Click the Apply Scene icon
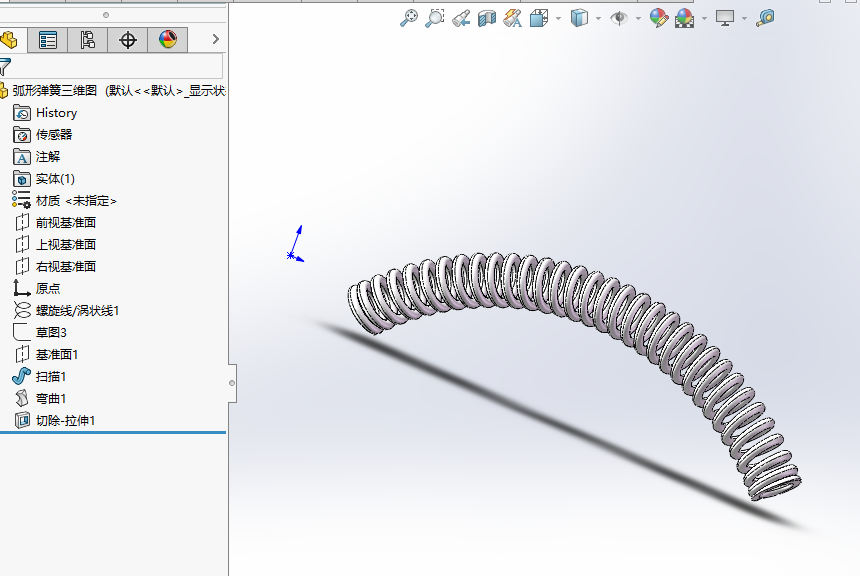Screen dimensions: 860x576 (684, 18)
